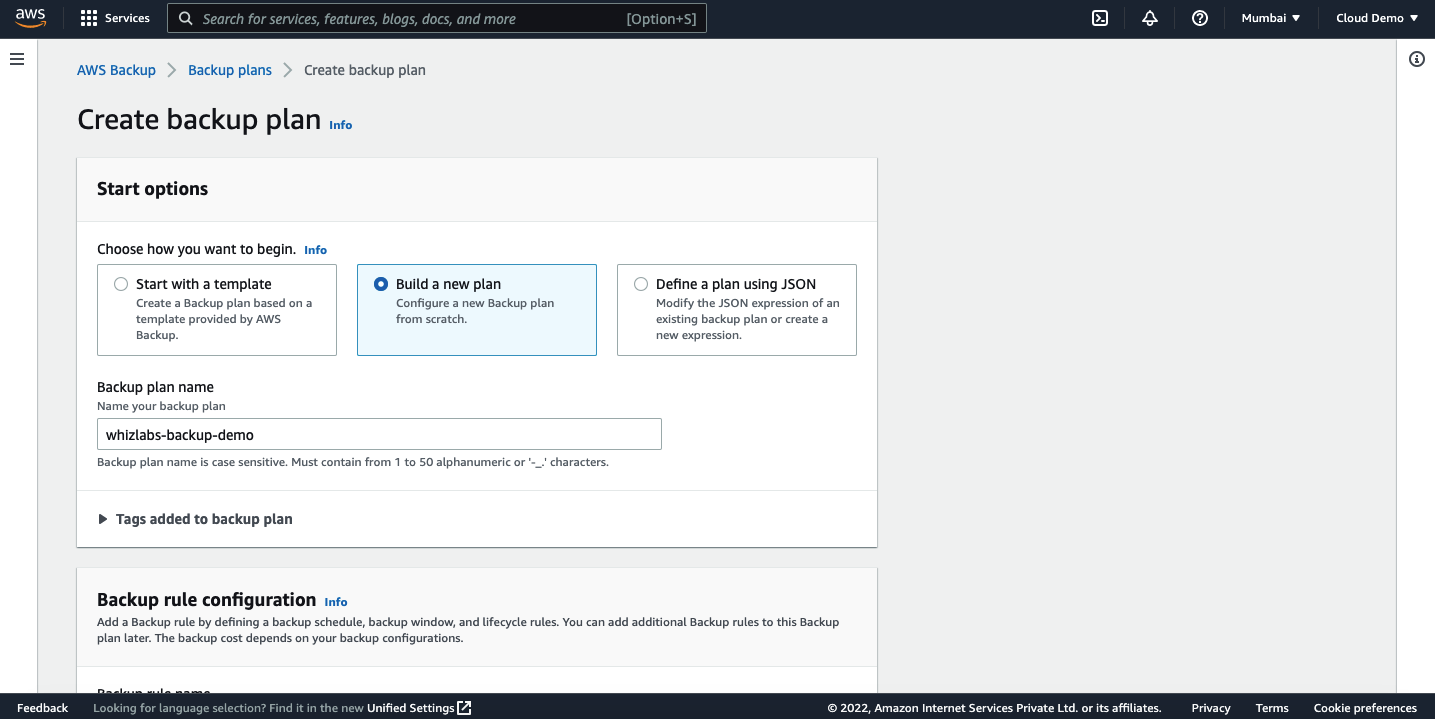
Task: Open Unified Settings external link icon
Action: (464, 708)
